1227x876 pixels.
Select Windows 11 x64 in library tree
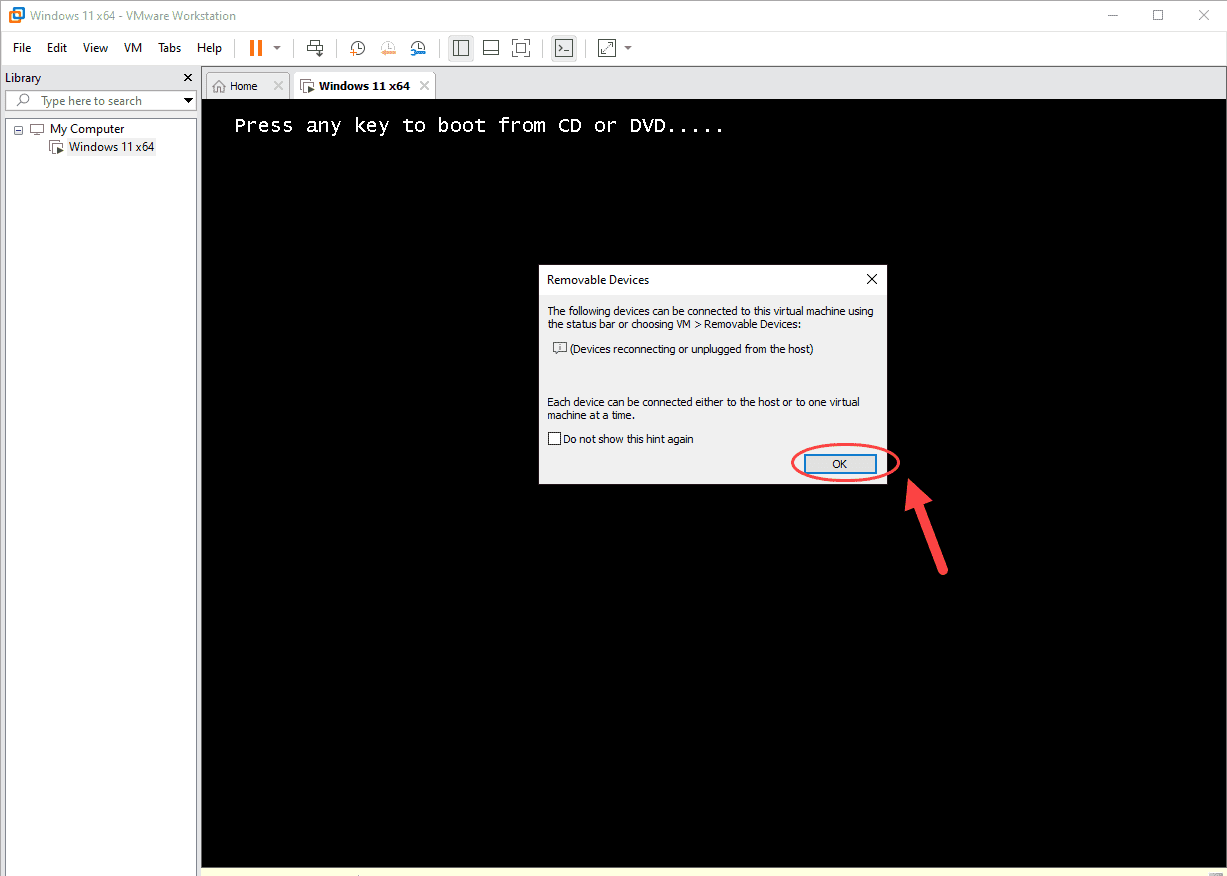coord(111,147)
